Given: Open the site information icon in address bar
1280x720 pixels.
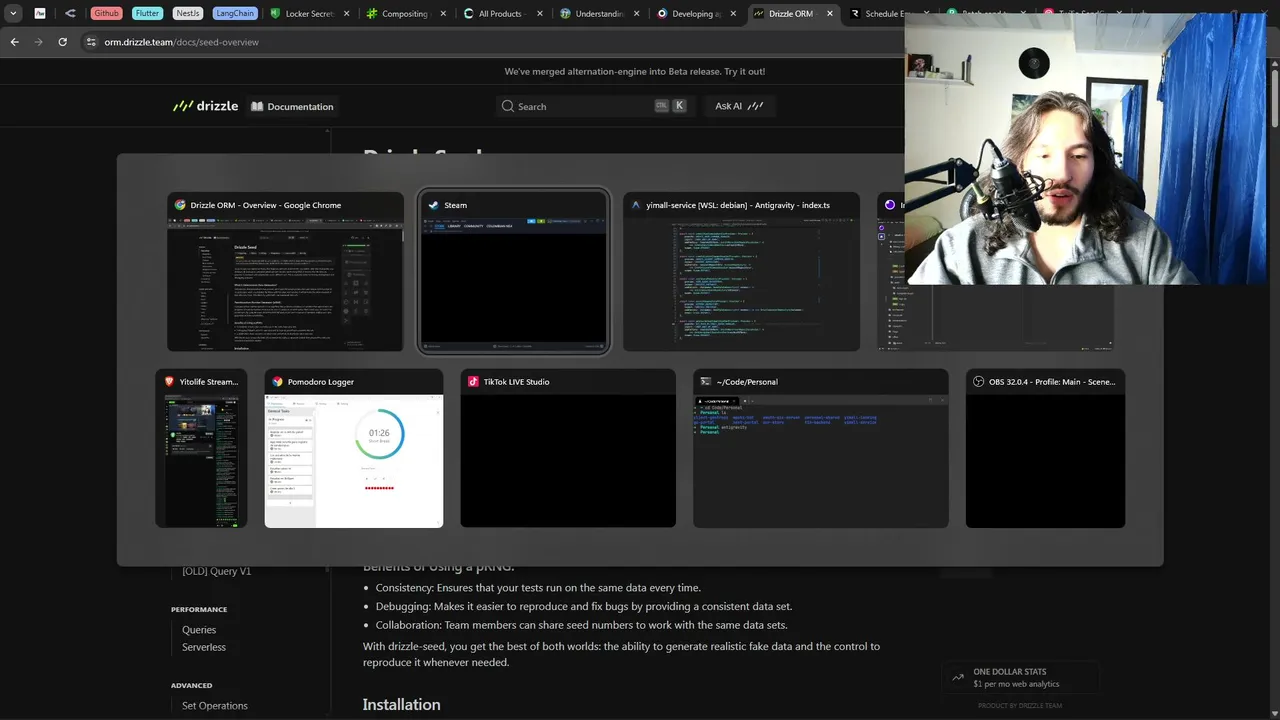Looking at the screenshot, I should pyautogui.click(x=91, y=42).
